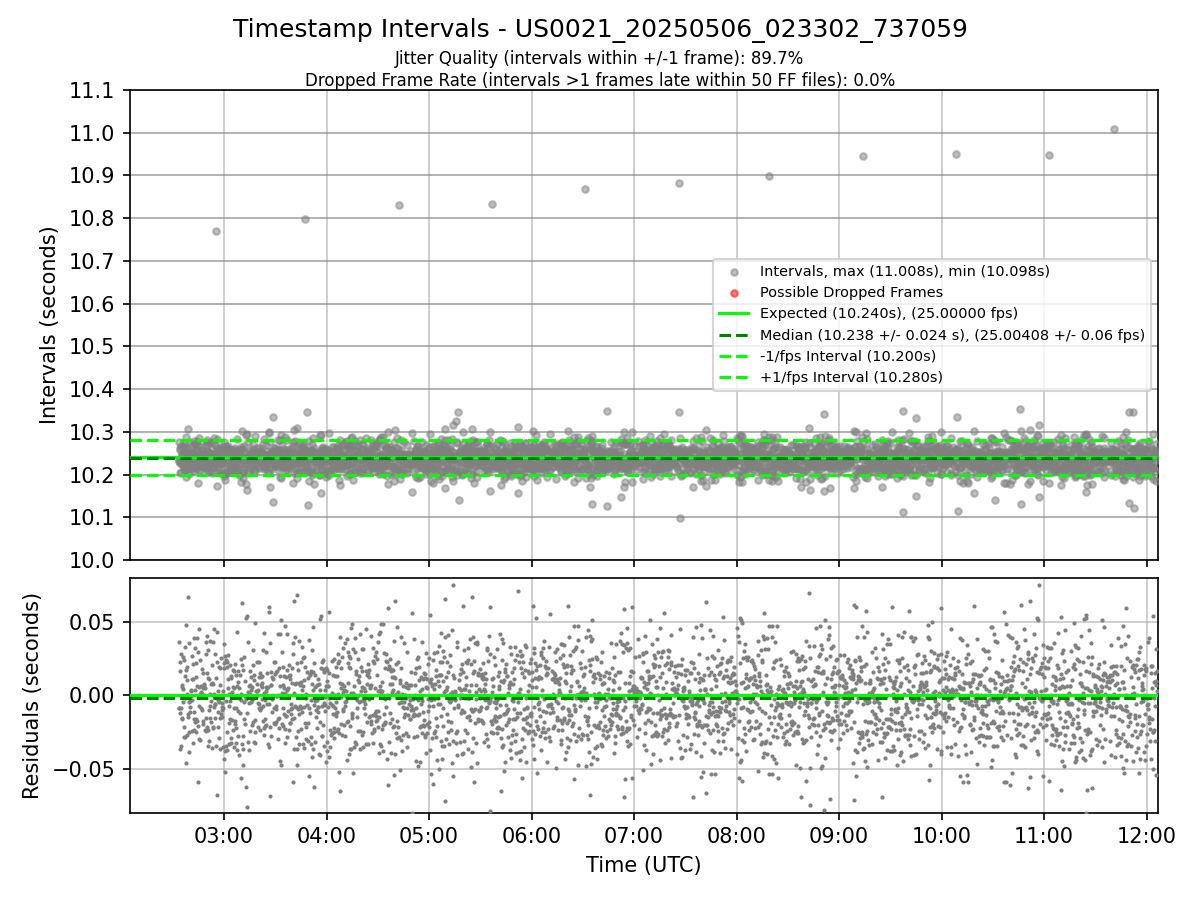Click the lowest interval point near 10.1s at 07:30
Image resolution: width=1200 pixels, height=900 pixels.
[x=680, y=518]
